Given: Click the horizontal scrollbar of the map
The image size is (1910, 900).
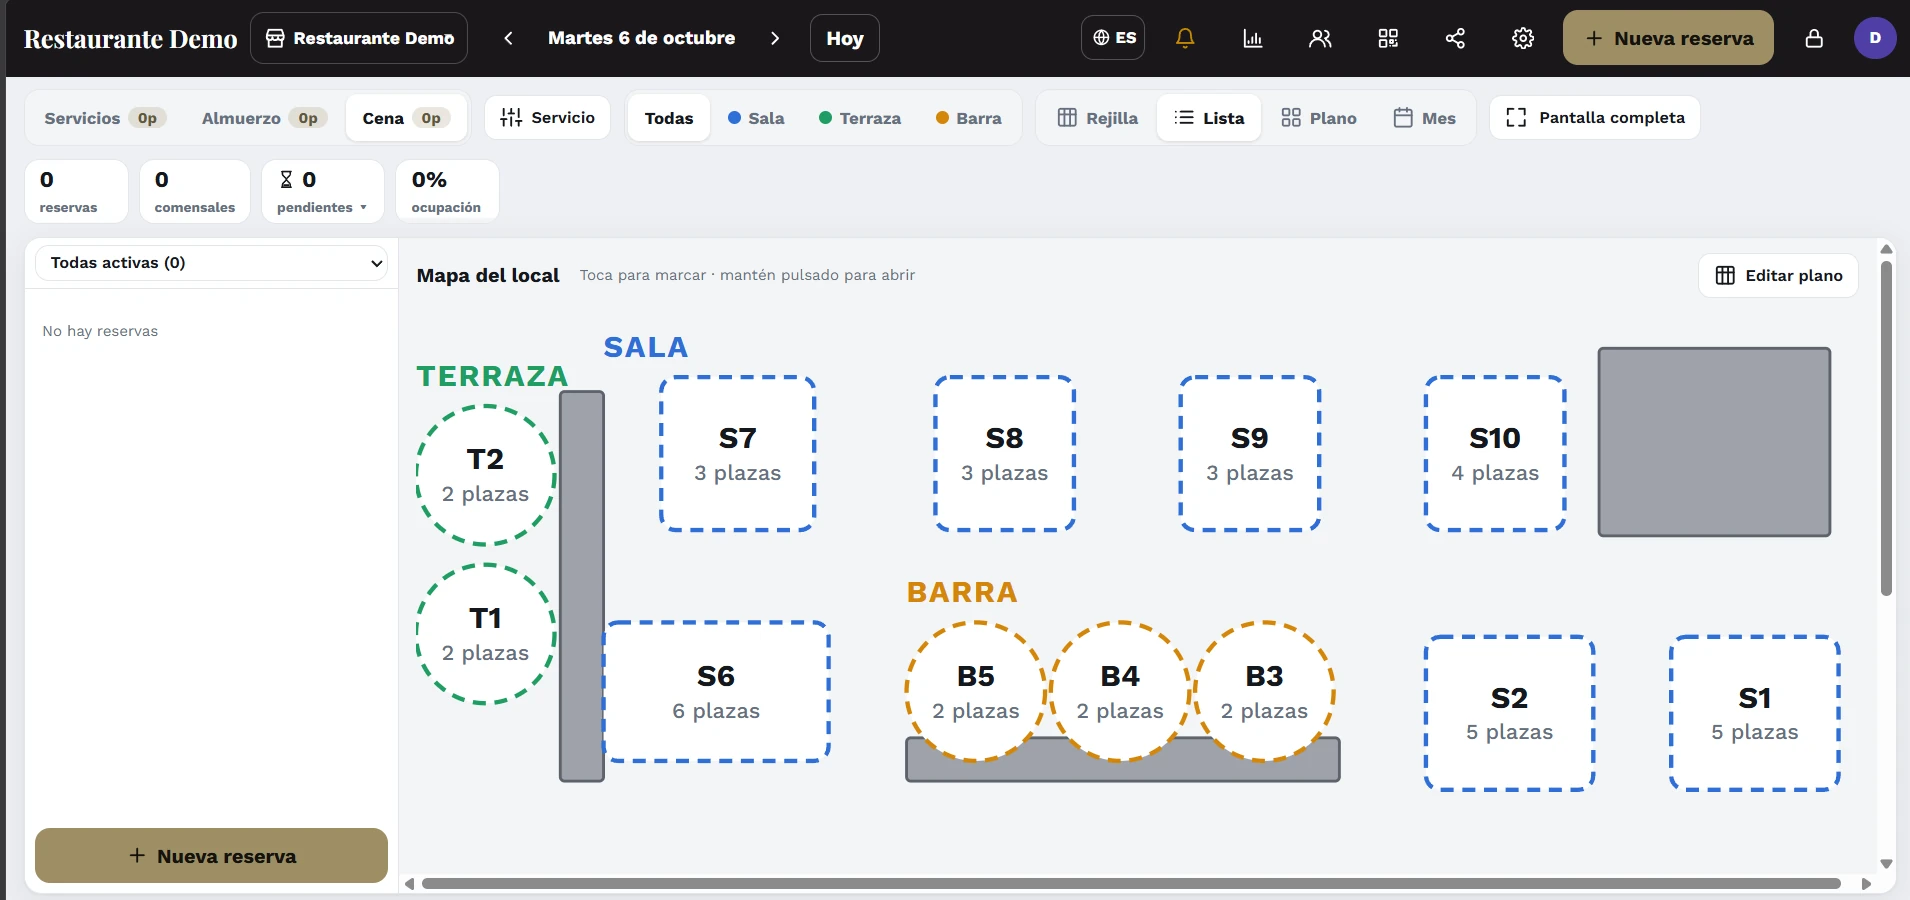Looking at the screenshot, I should point(1131,883).
